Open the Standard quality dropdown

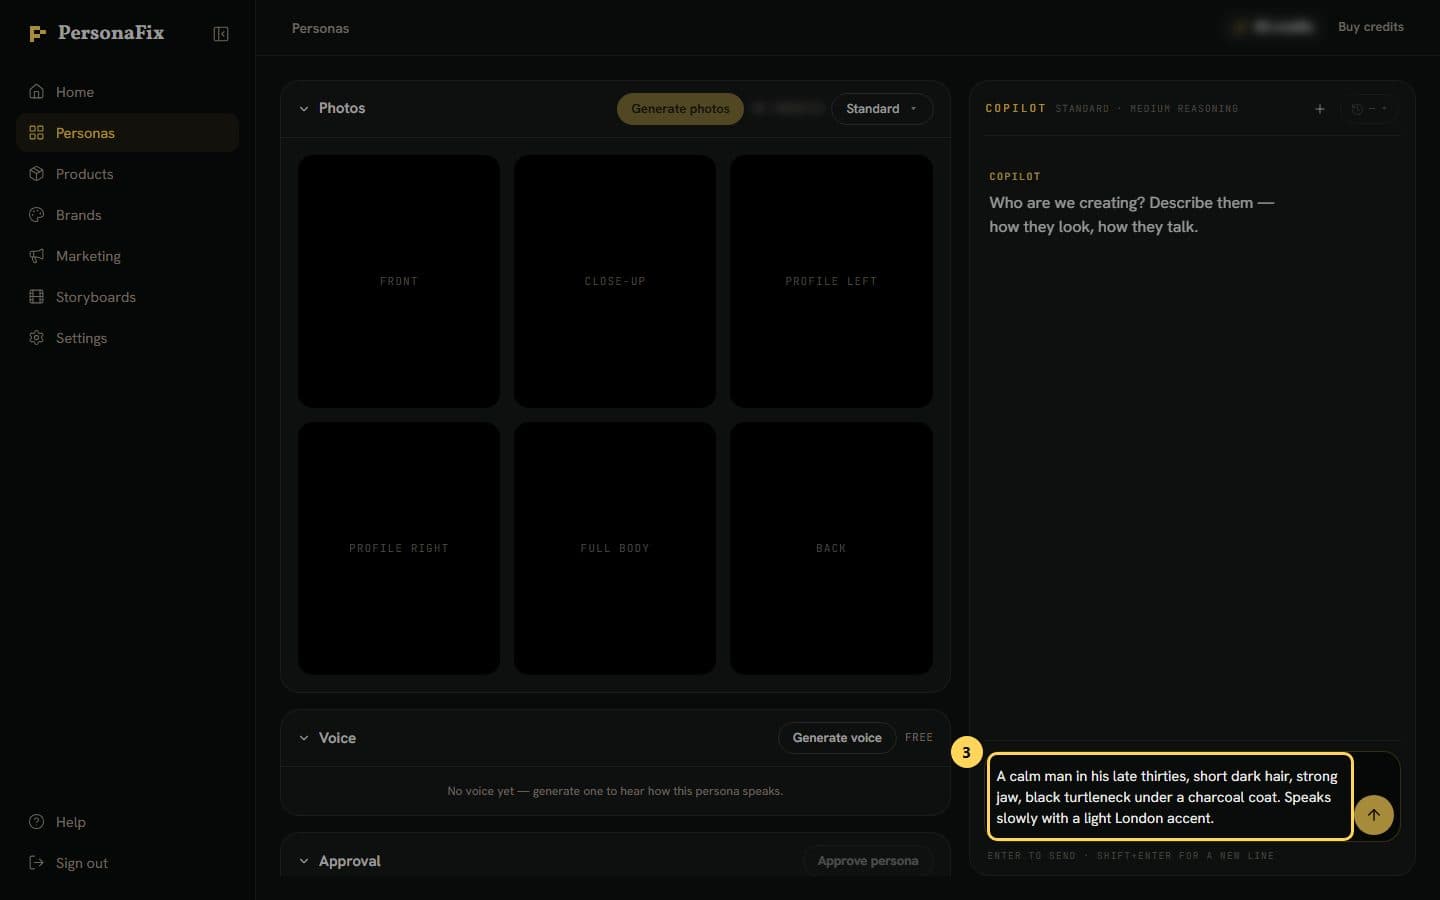coord(882,109)
